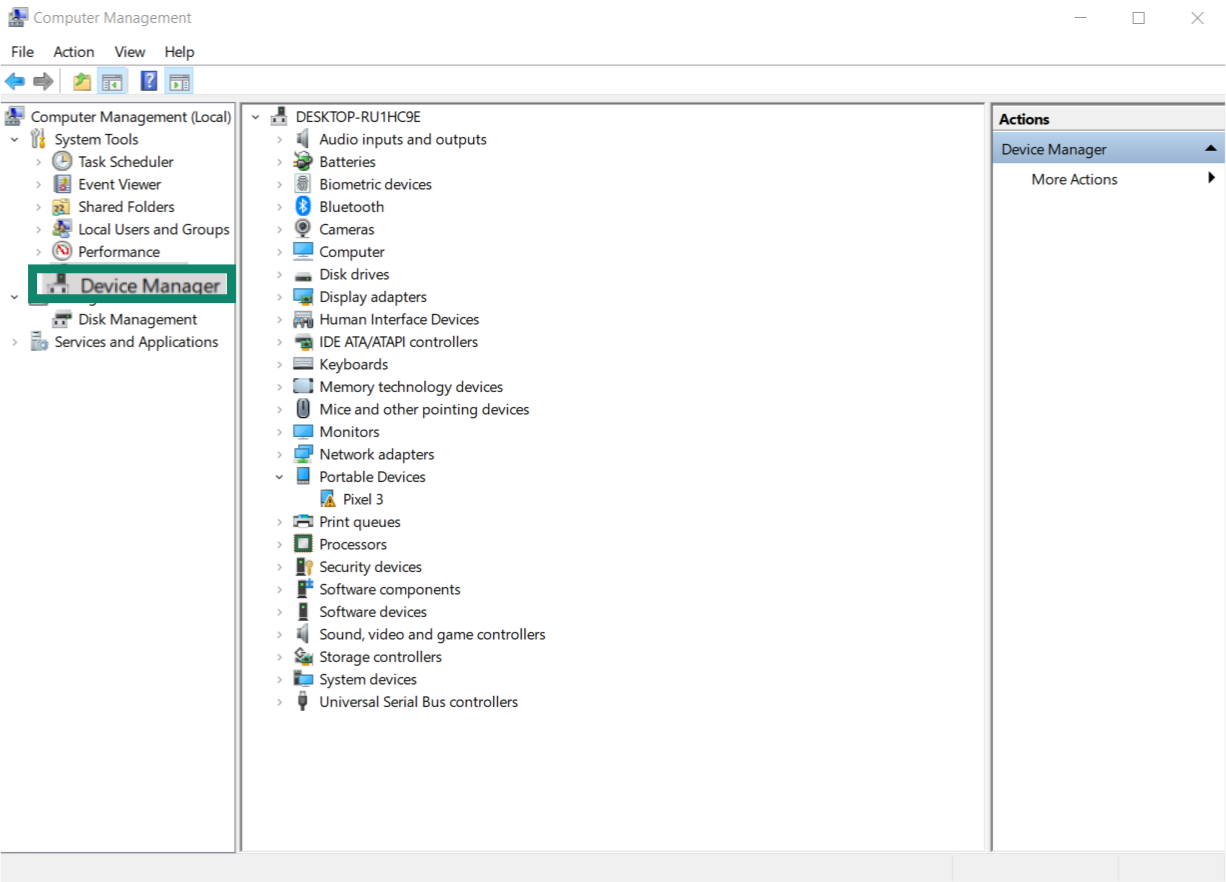Expand System Tools in the sidebar

(14, 138)
